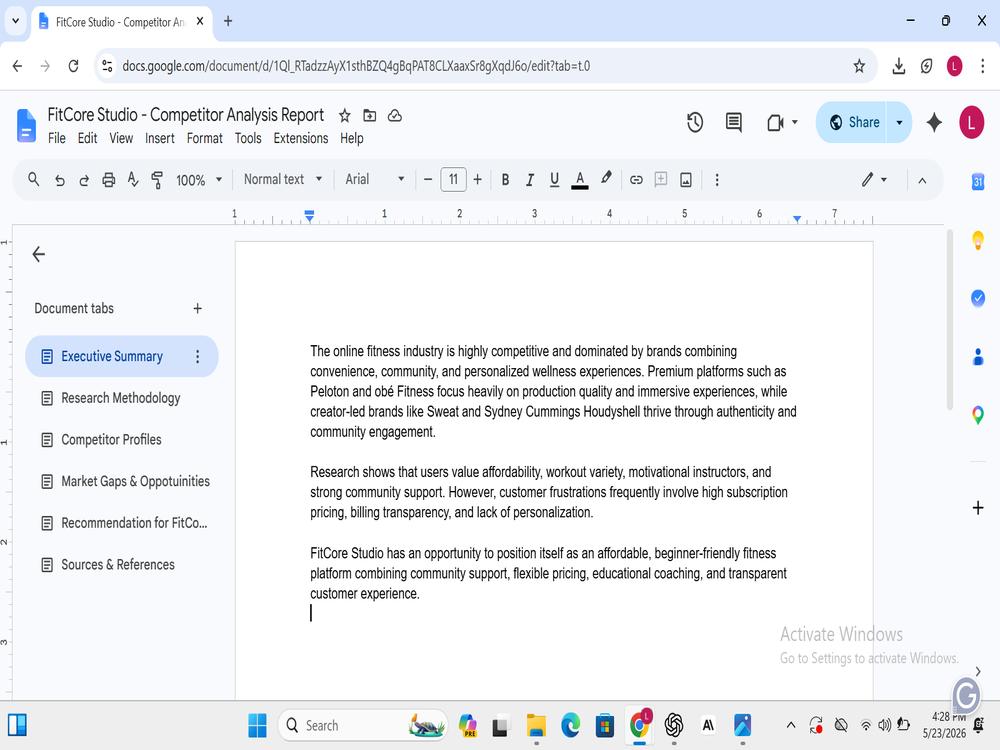Image resolution: width=1000 pixels, height=750 pixels.
Task: Open Executive Summary tab options
Action: pyautogui.click(x=198, y=357)
